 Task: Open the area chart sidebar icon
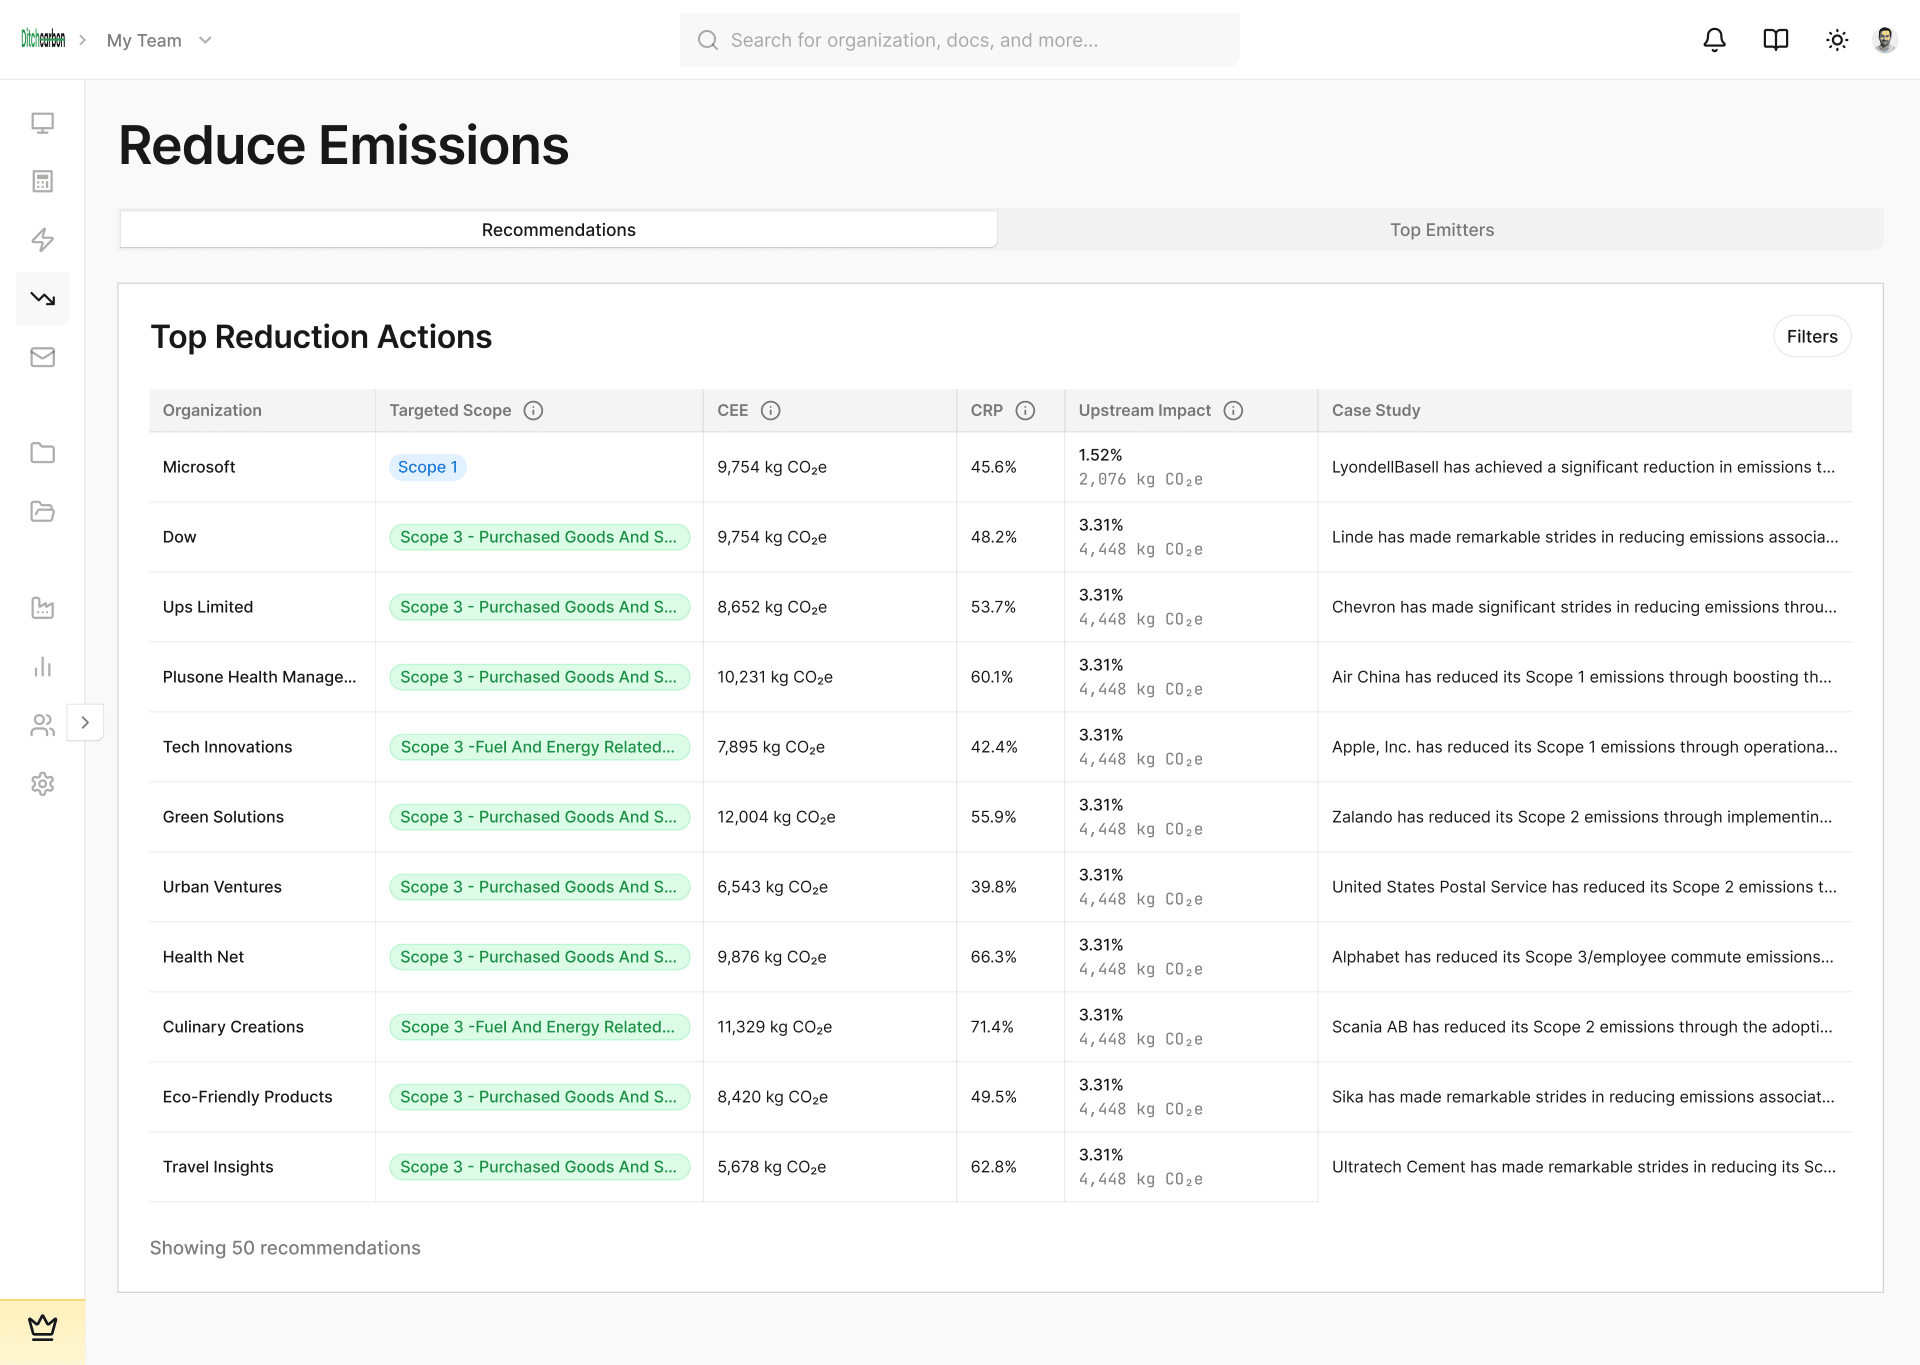pyautogui.click(x=42, y=607)
